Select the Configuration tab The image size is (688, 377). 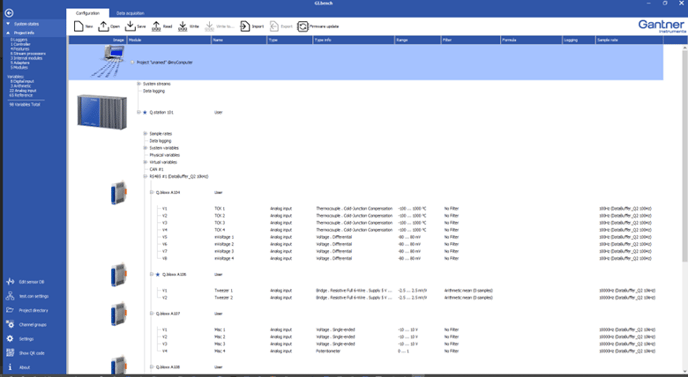click(x=88, y=13)
